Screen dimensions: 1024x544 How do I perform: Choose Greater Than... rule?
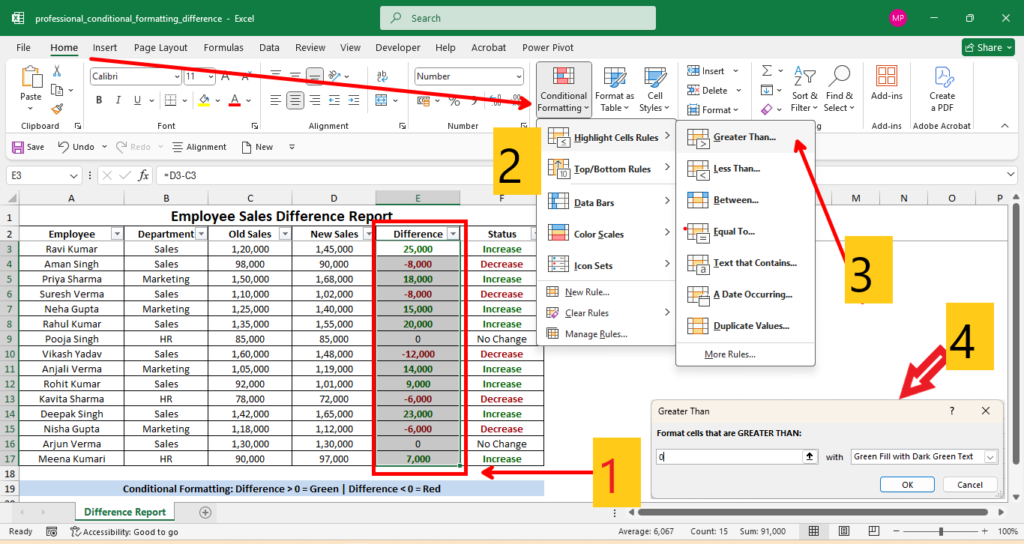744,137
